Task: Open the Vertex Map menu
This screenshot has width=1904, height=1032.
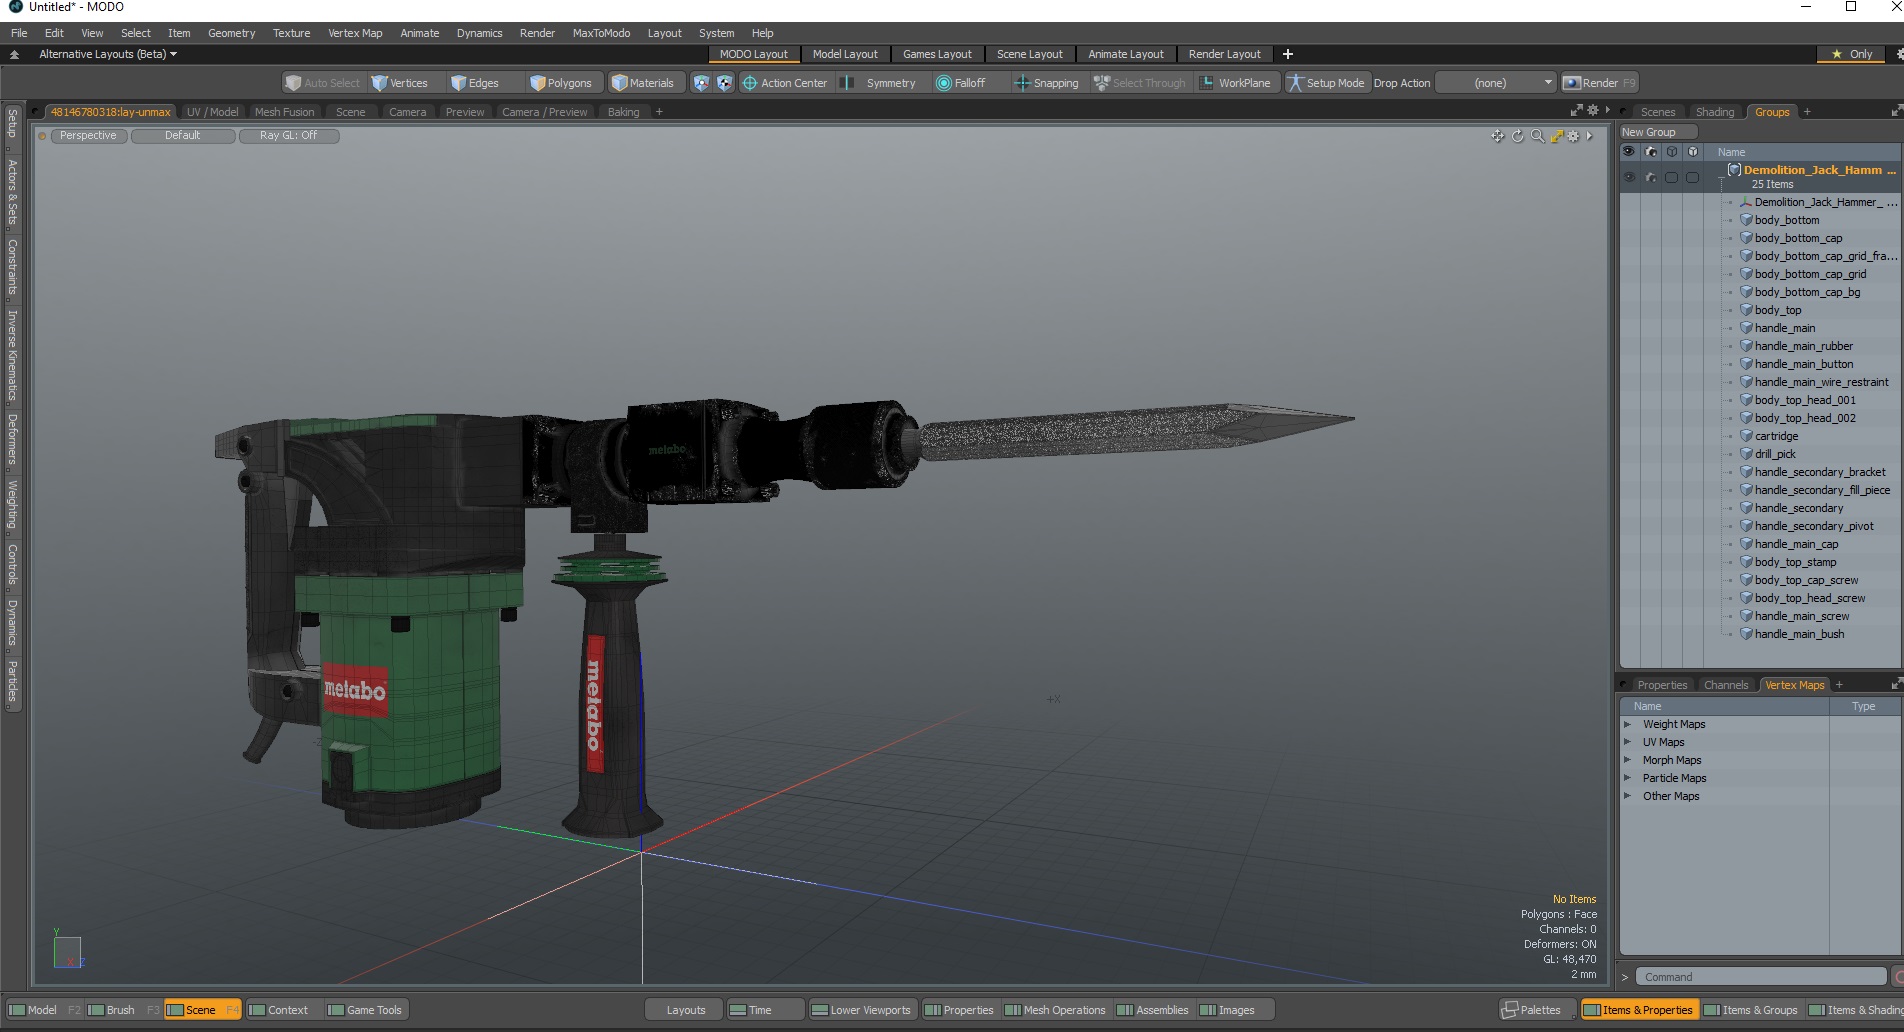Action: coord(355,33)
